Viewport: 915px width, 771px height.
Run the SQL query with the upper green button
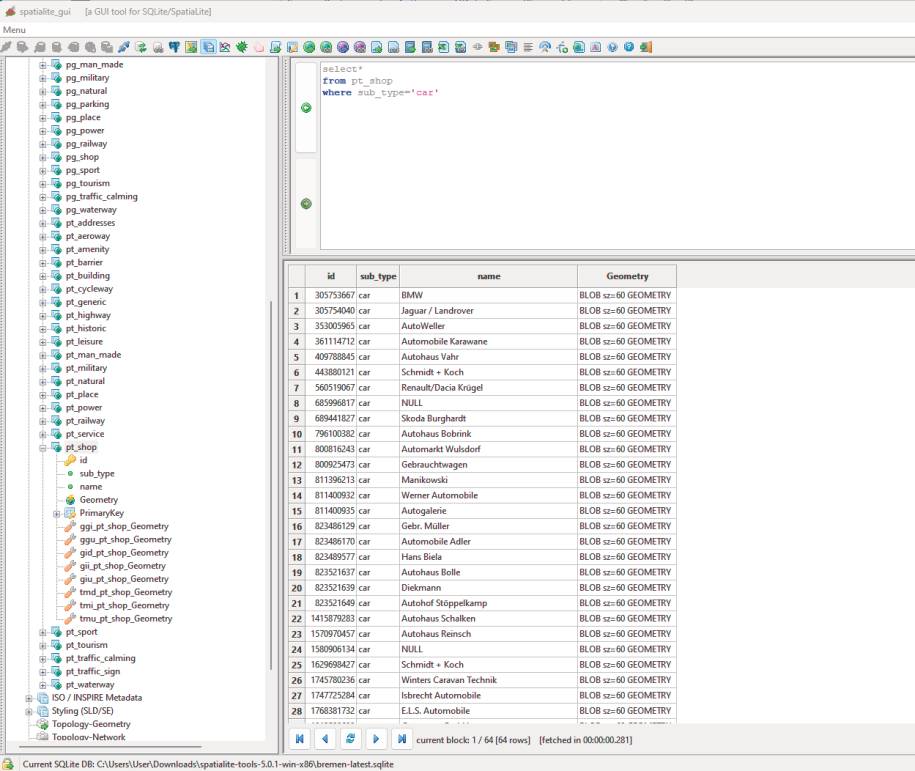pyautogui.click(x=306, y=107)
